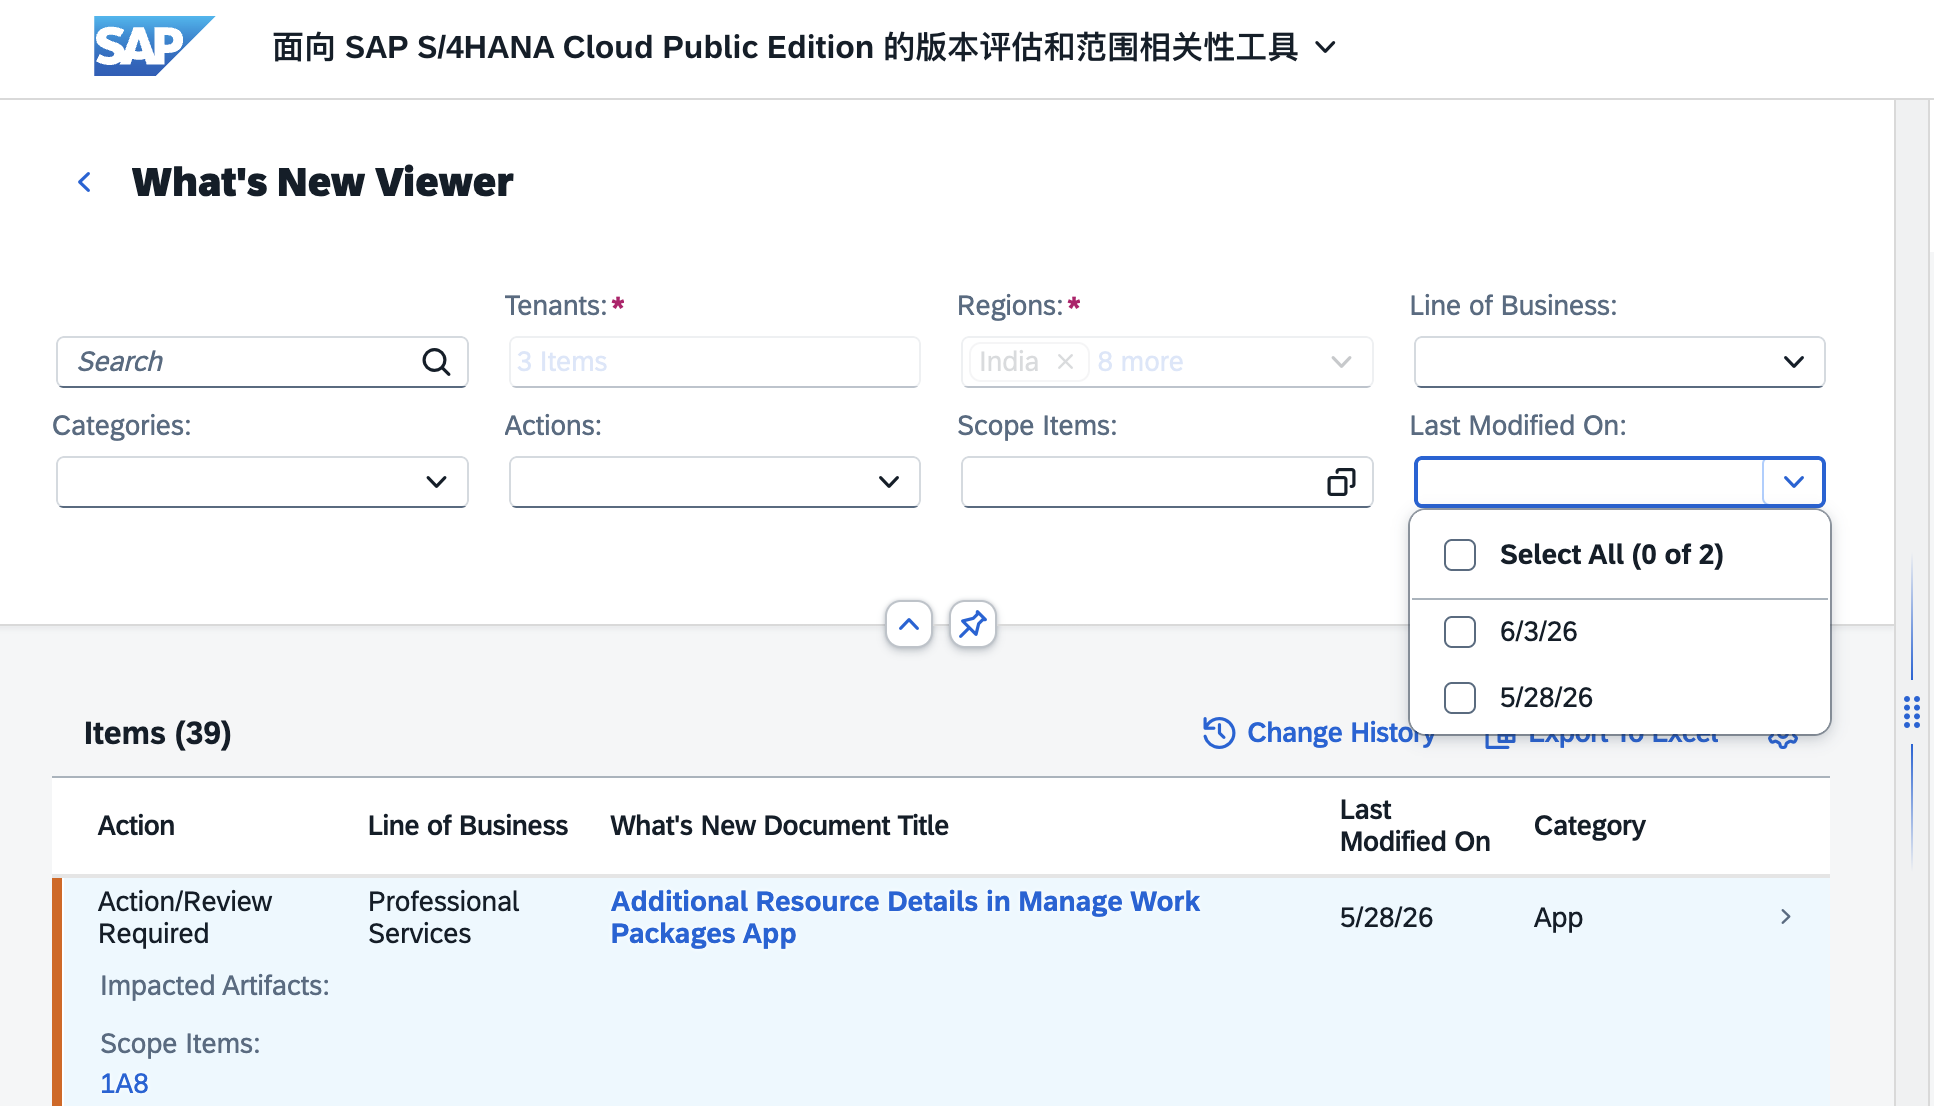Collapse the filter header with up arrow
Image resolution: width=1934 pixels, height=1106 pixels.
[909, 625]
